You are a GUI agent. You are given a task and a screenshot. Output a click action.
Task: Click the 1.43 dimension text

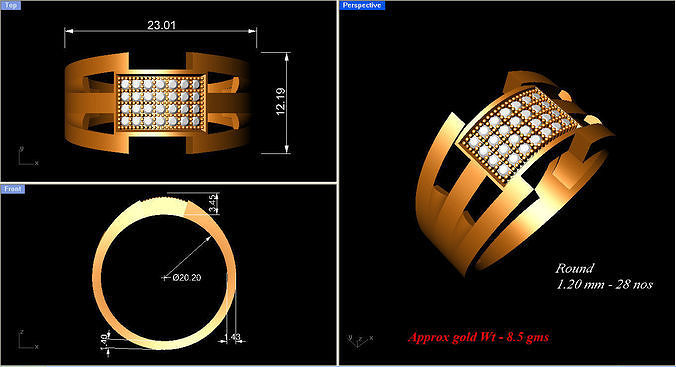233,337
